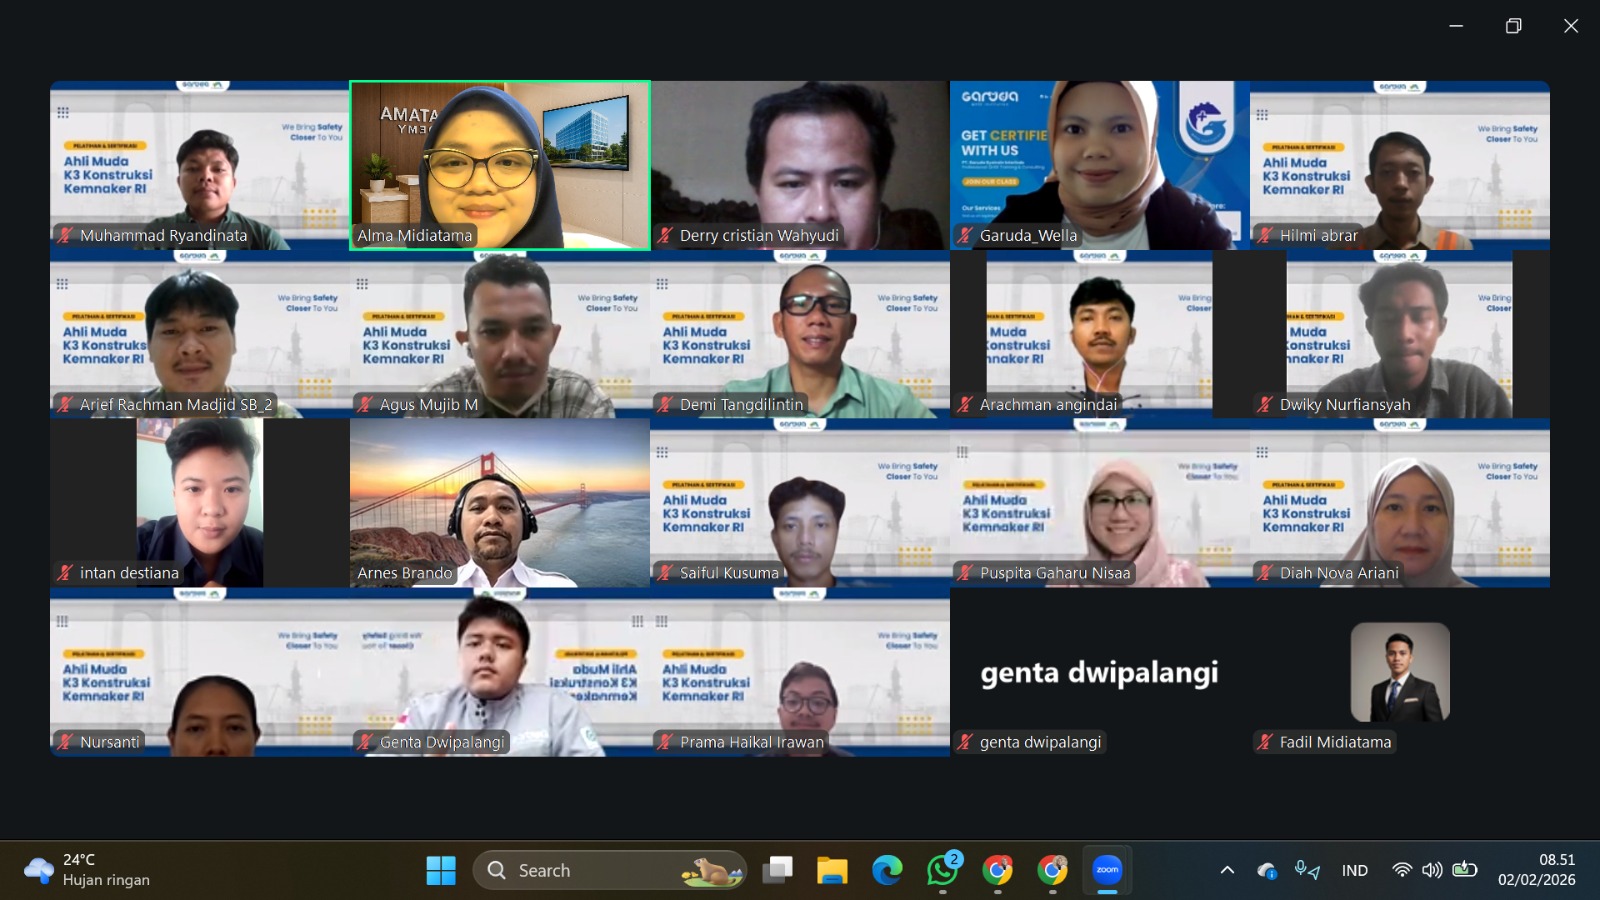
Task: Open the Wi-Fi network status icon
Action: 1402,870
